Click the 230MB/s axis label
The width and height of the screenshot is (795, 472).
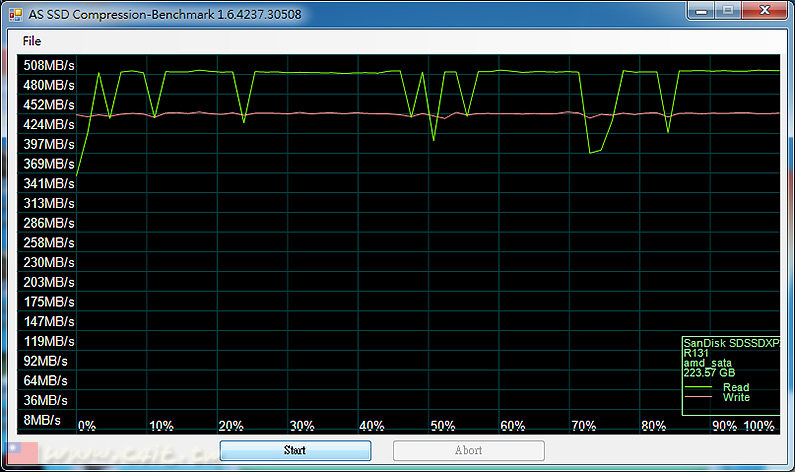coord(49,263)
